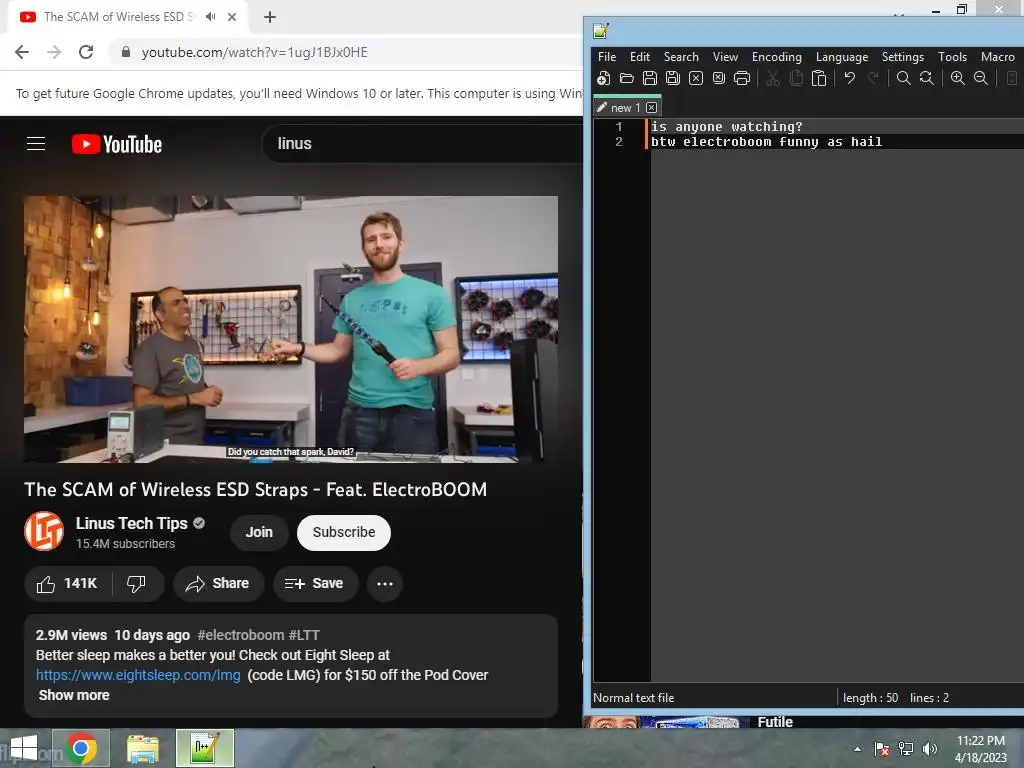
Task: Open the View menu
Action: pyautogui.click(x=725, y=57)
